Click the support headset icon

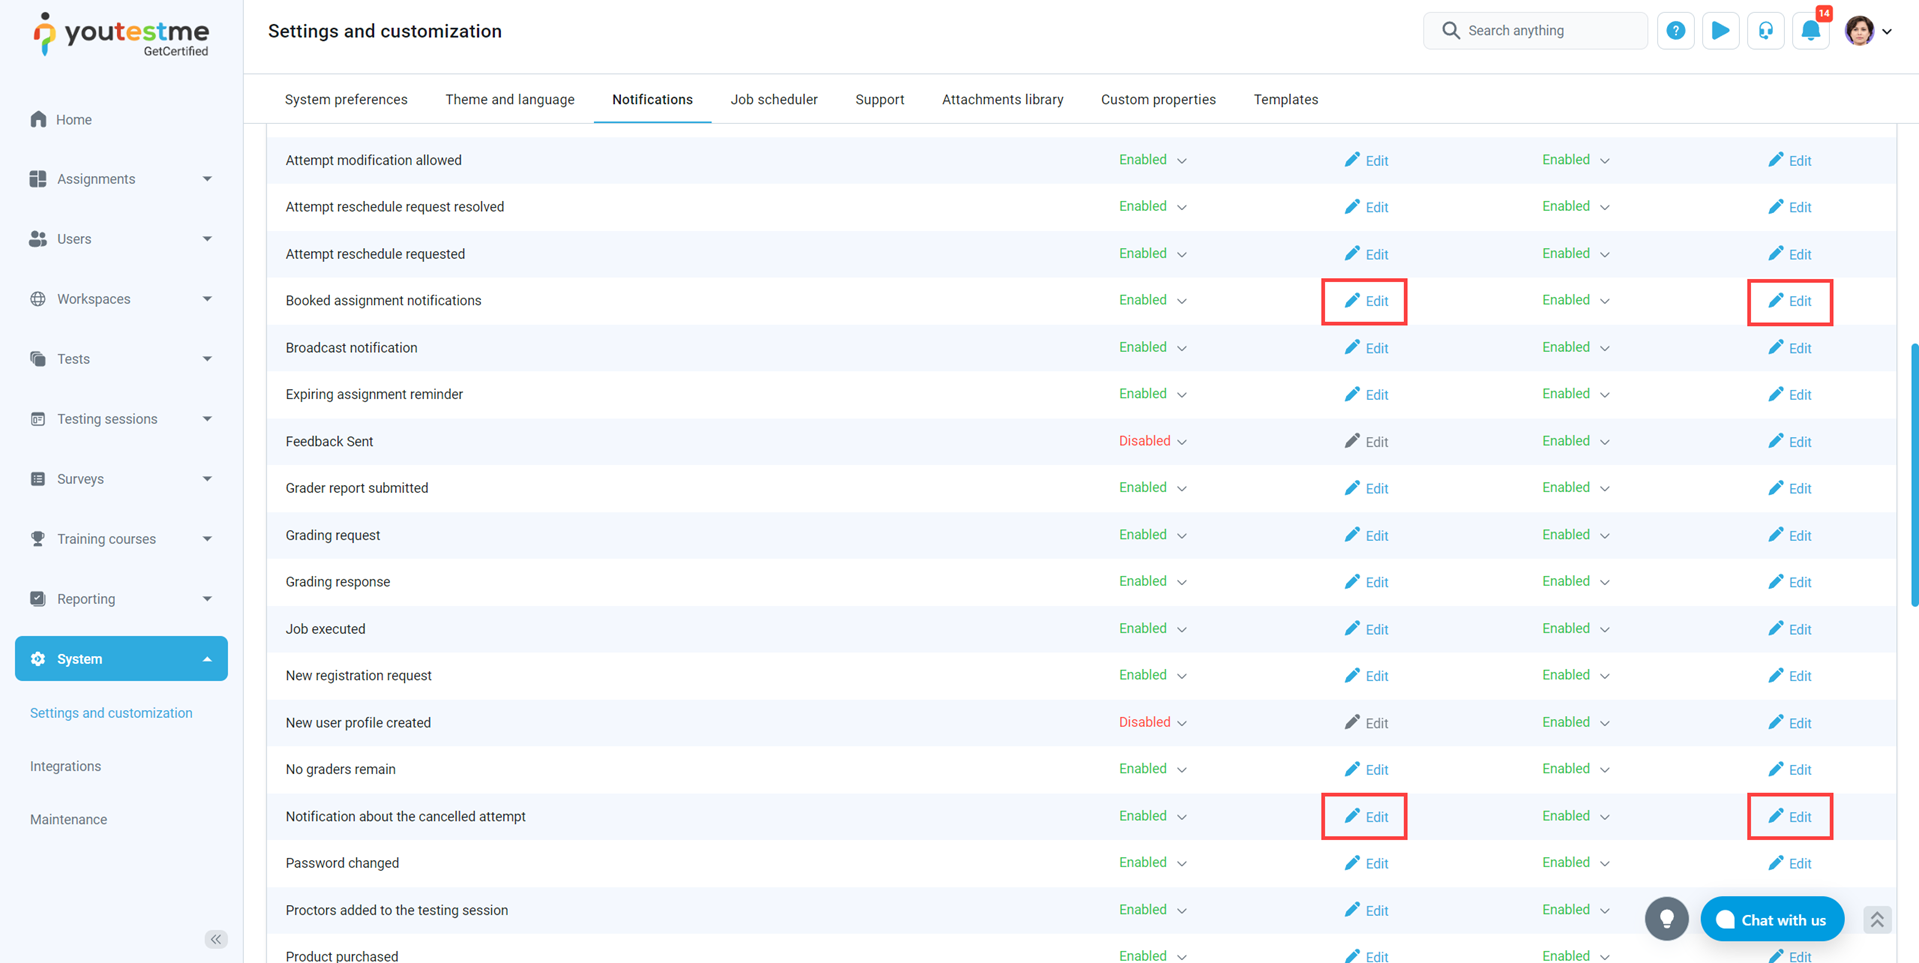1765,31
